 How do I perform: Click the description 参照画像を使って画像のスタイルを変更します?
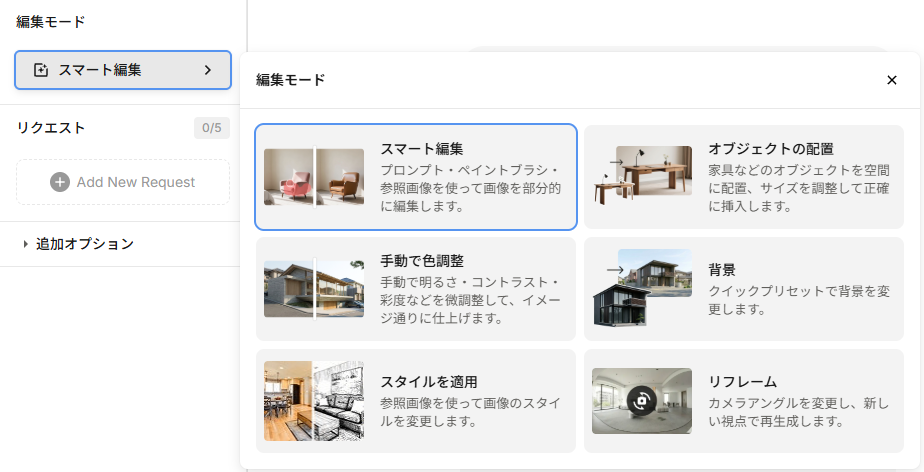point(471,412)
